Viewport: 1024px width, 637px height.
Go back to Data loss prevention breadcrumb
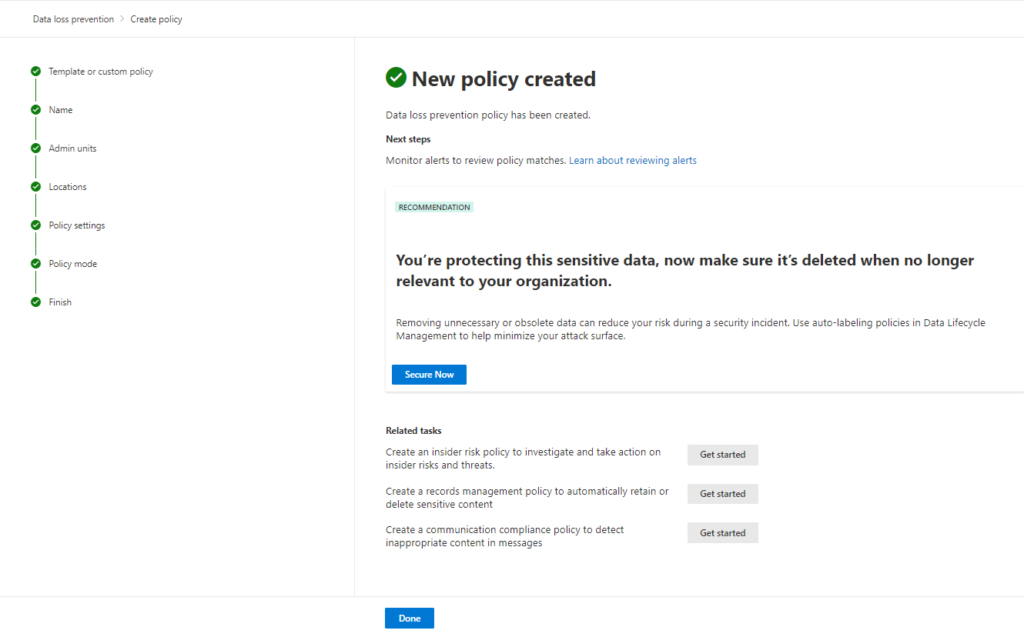point(73,19)
